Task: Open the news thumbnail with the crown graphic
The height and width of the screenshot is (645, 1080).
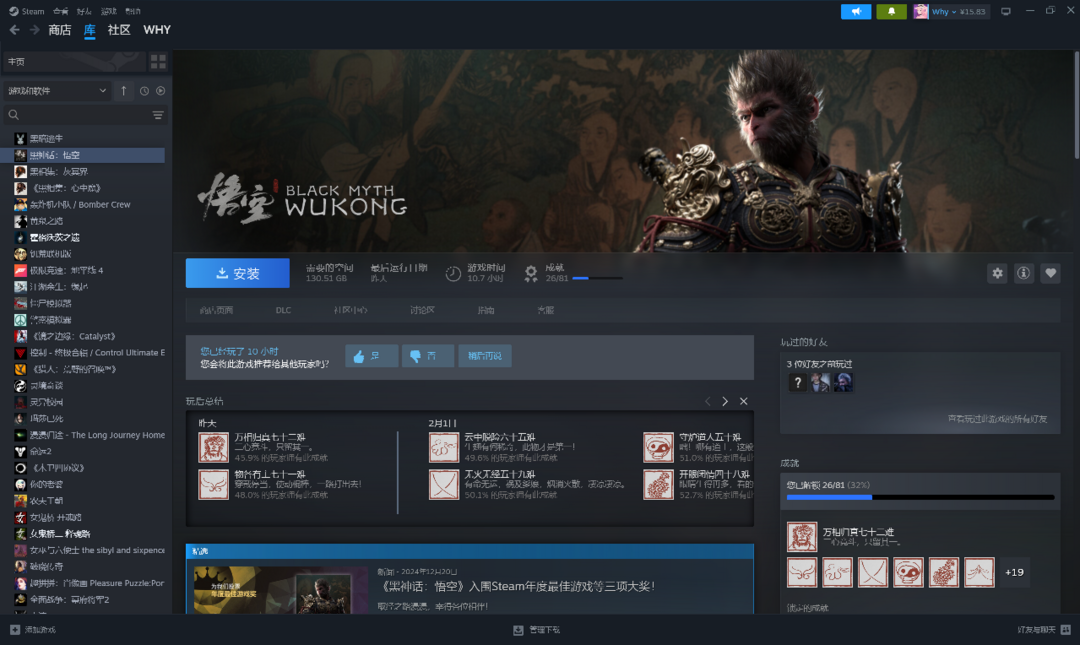Action: [x=281, y=591]
